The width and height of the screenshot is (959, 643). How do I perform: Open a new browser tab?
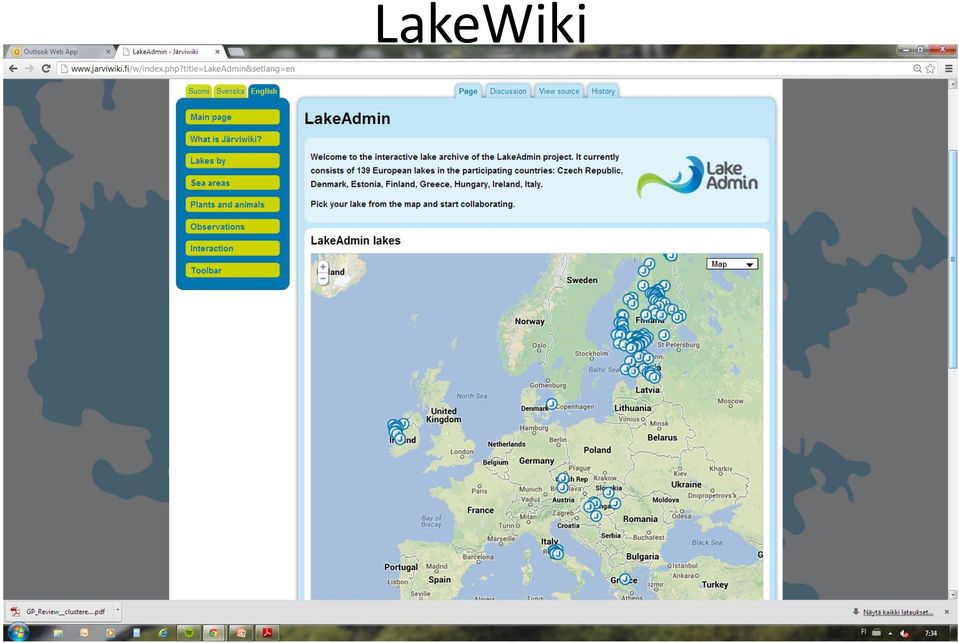pos(236,52)
